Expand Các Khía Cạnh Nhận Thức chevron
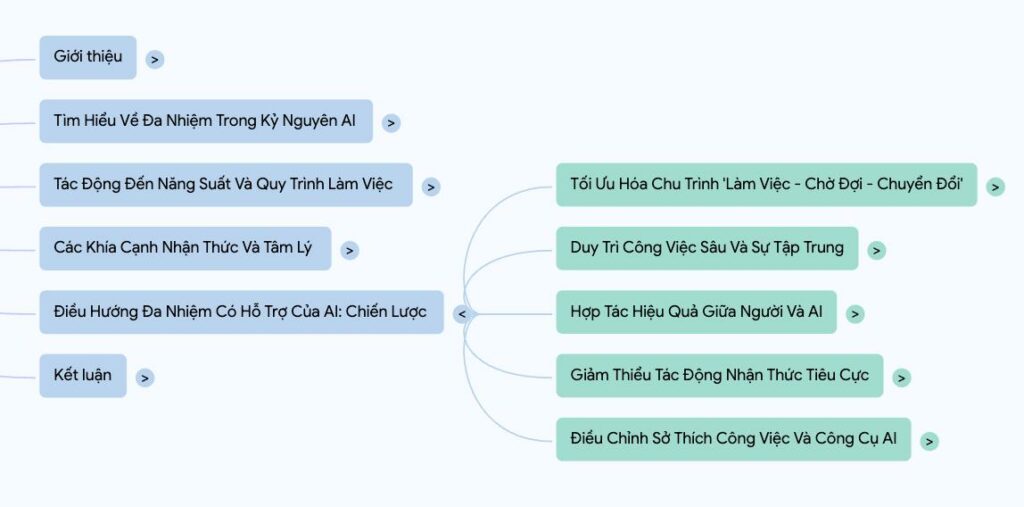This screenshot has width=1024, height=507. click(x=349, y=250)
